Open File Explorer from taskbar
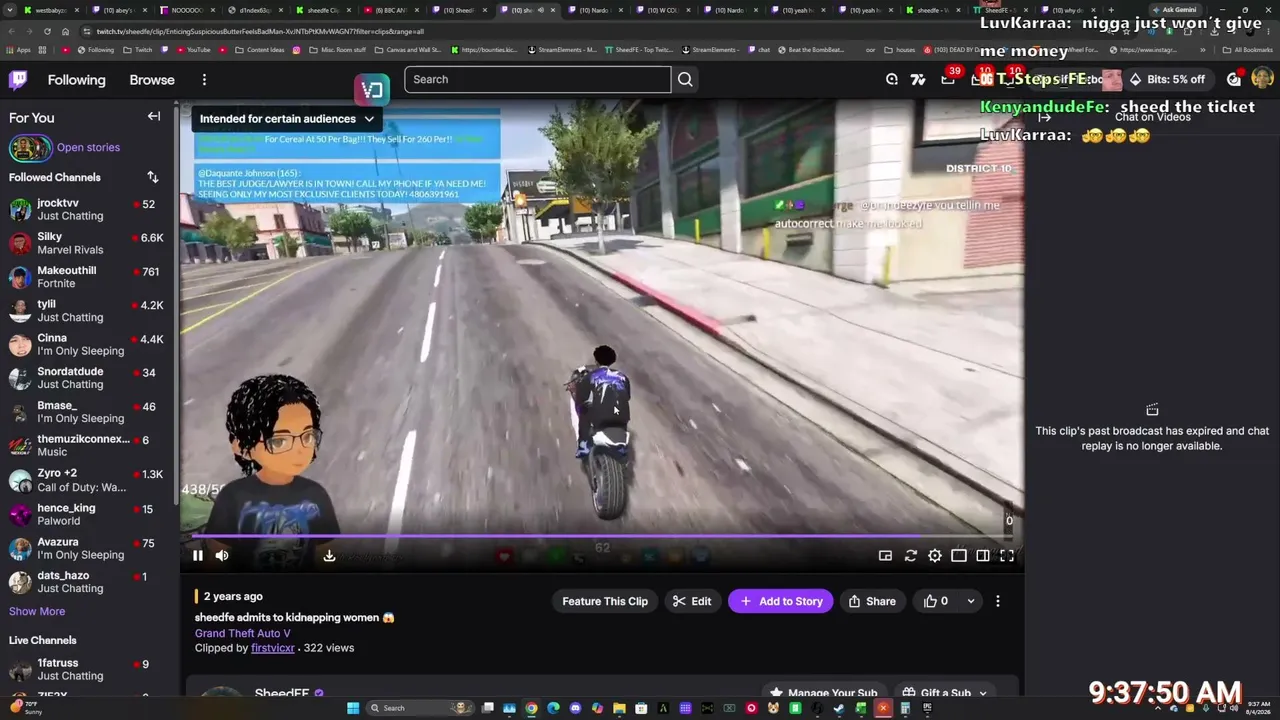This screenshot has height=720, width=1280. point(619,708)
